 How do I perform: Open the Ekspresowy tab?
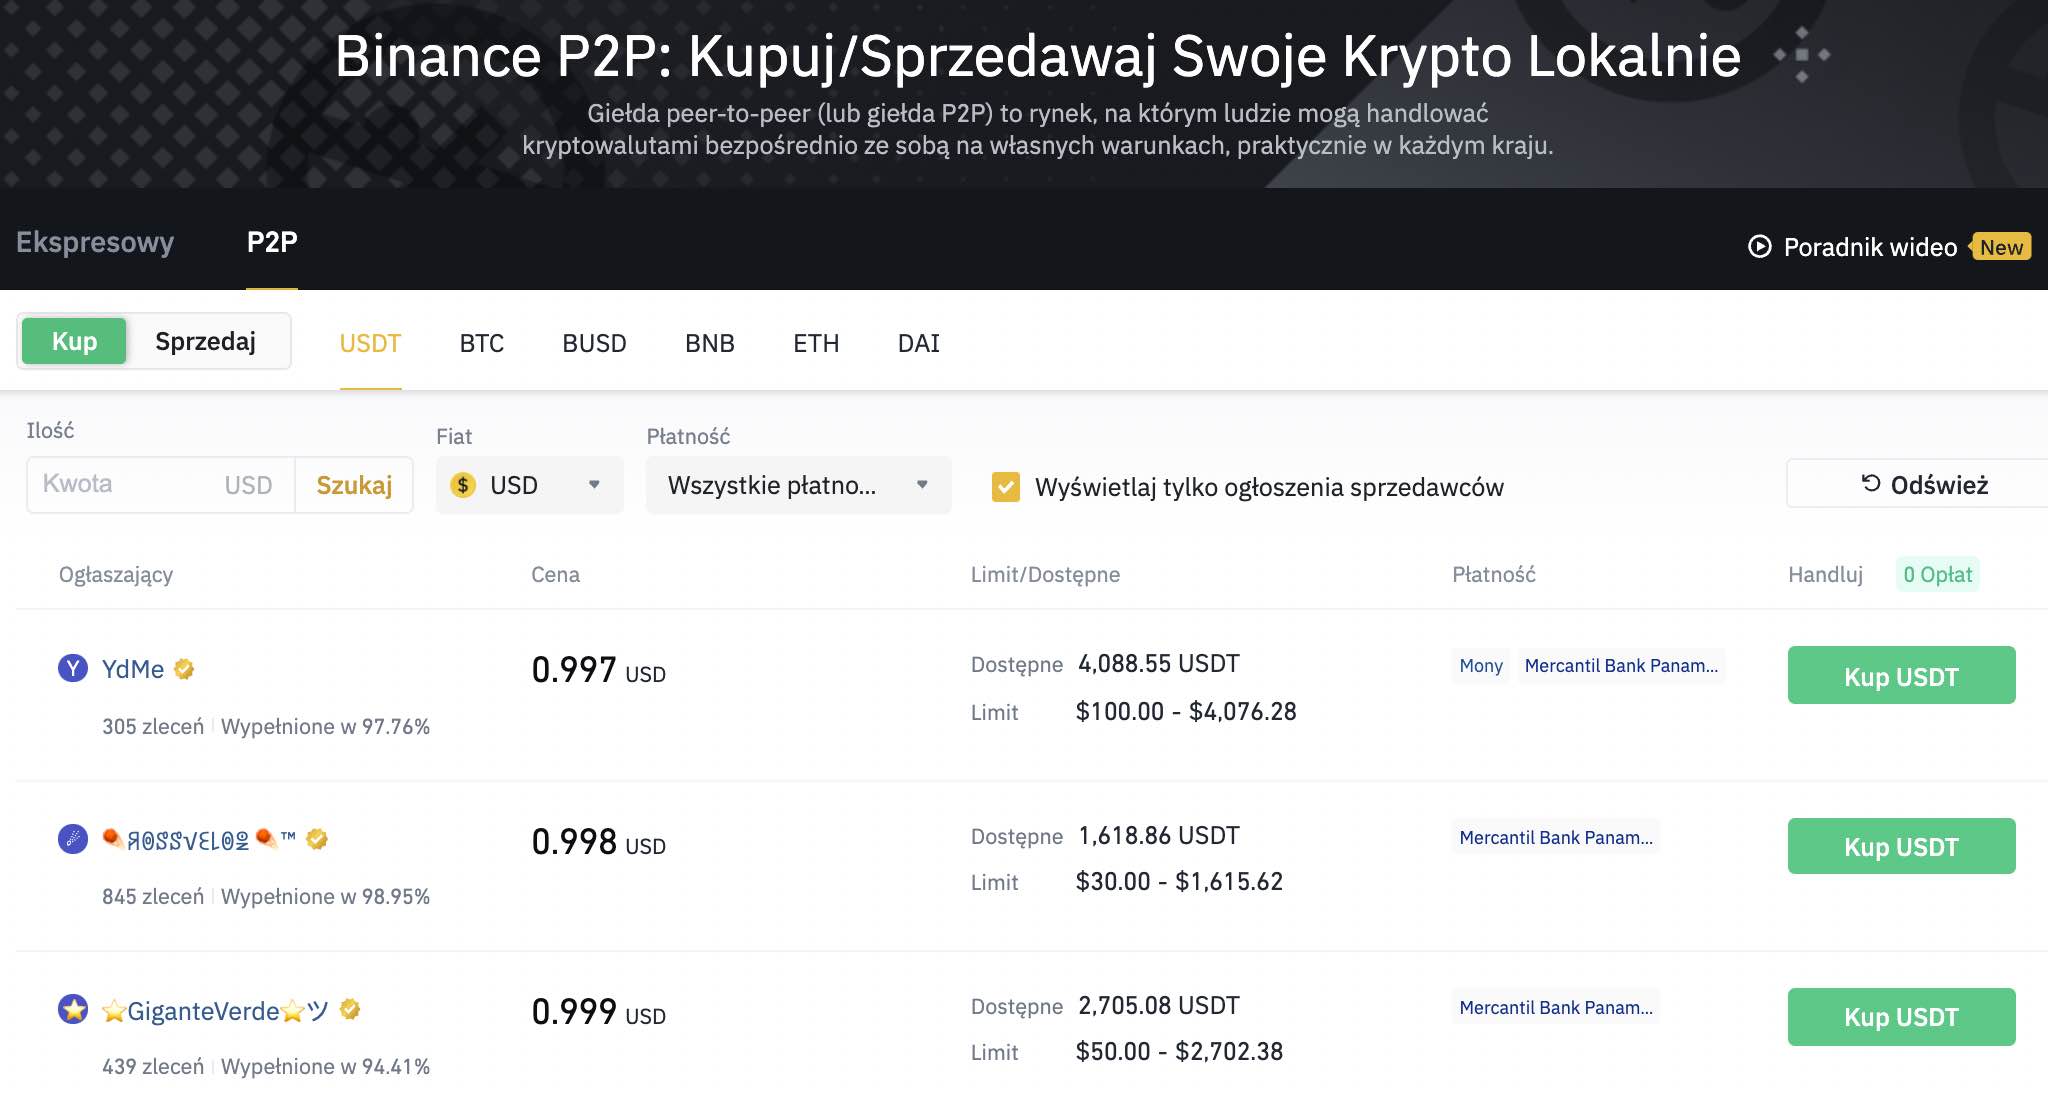tap(95, 242)
